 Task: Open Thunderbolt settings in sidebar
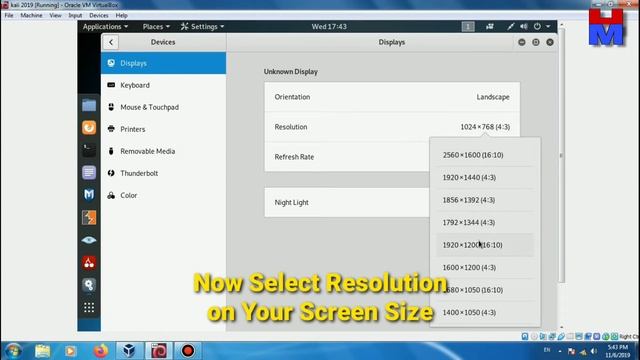163,173
